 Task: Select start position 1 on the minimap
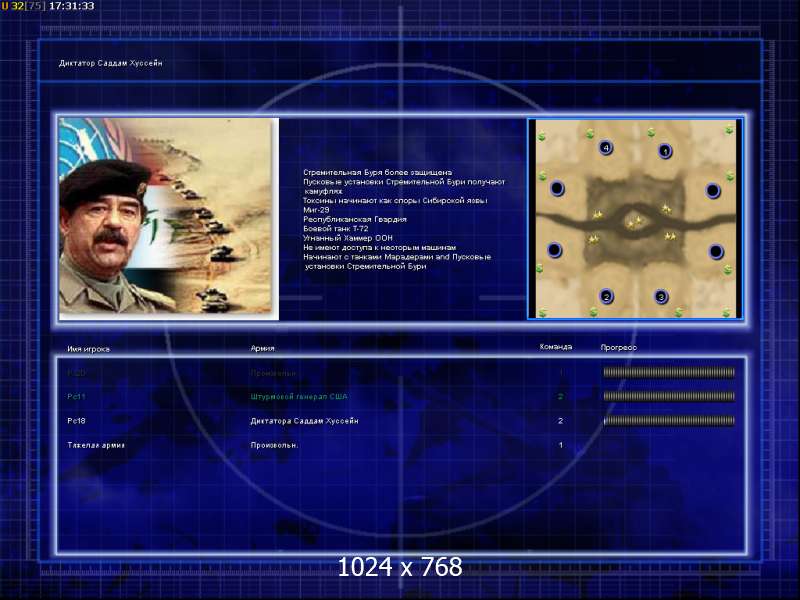click(665, 152)
